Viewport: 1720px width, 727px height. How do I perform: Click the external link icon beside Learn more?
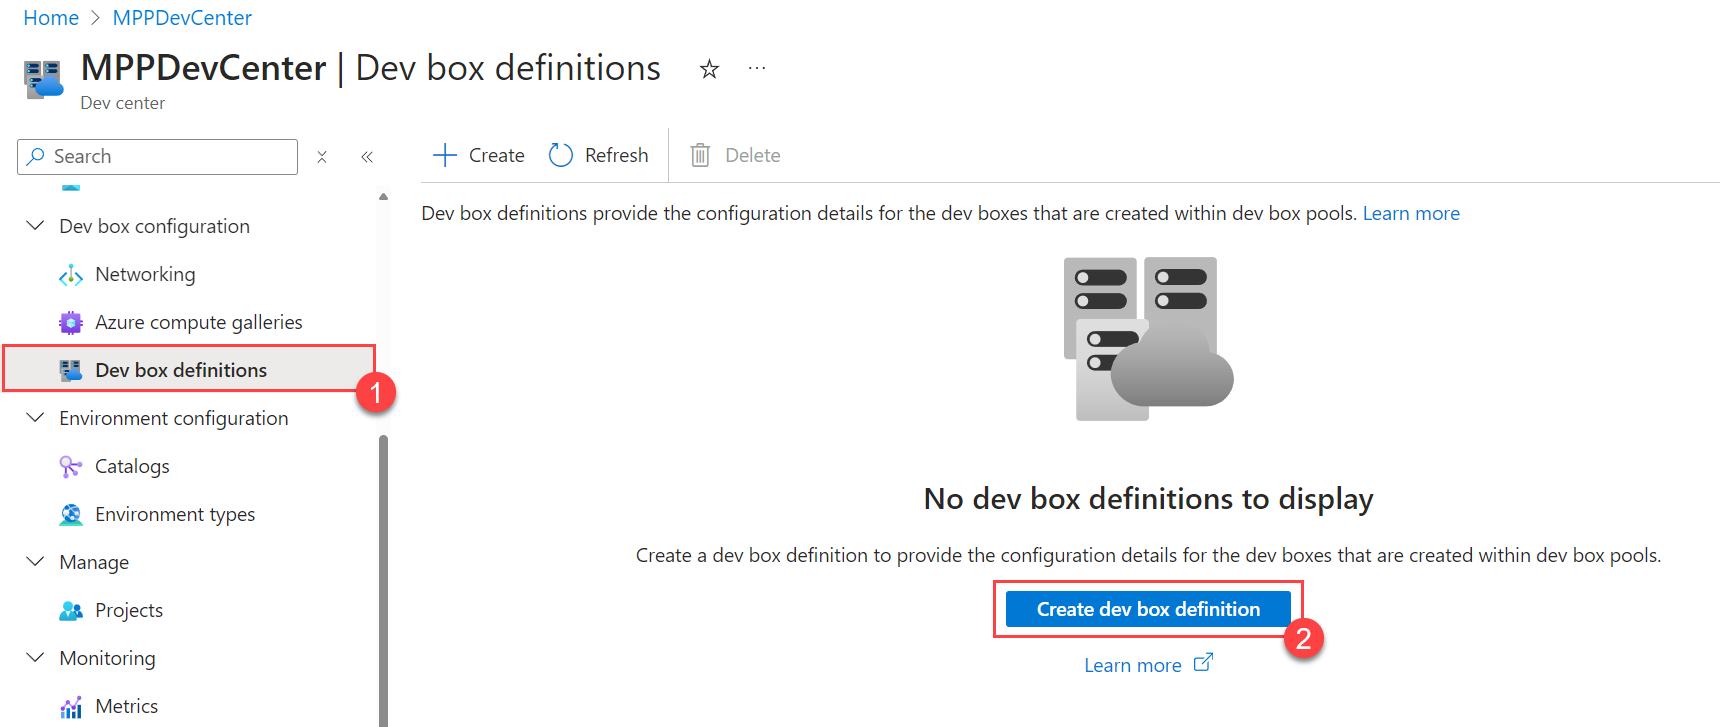pyautogui.click(x=1203, y=662)
